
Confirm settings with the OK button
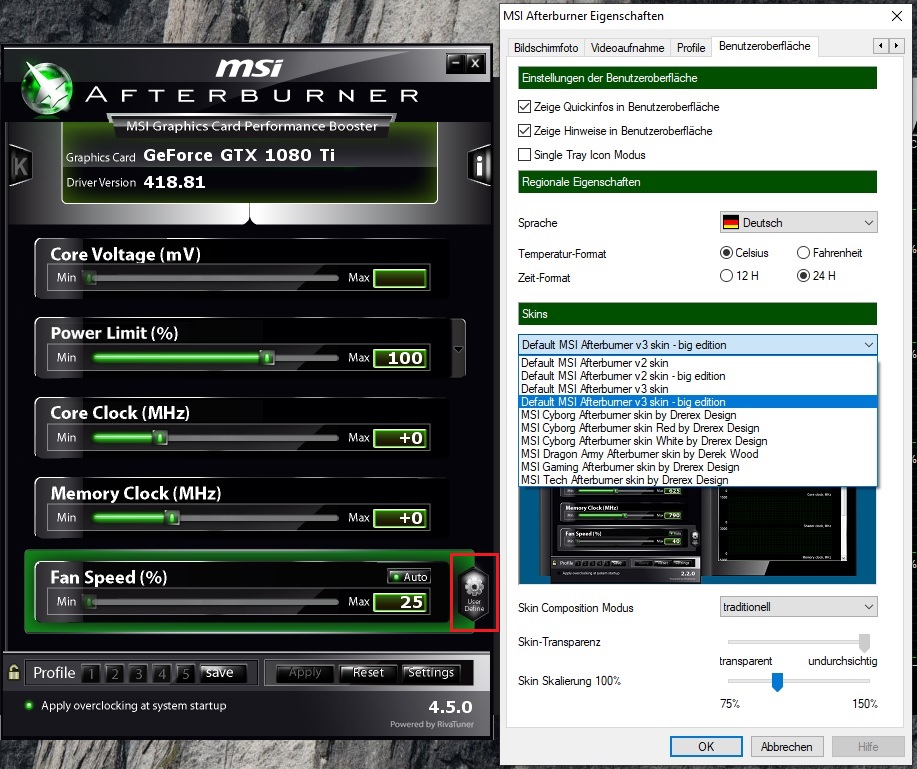point(706,746)
